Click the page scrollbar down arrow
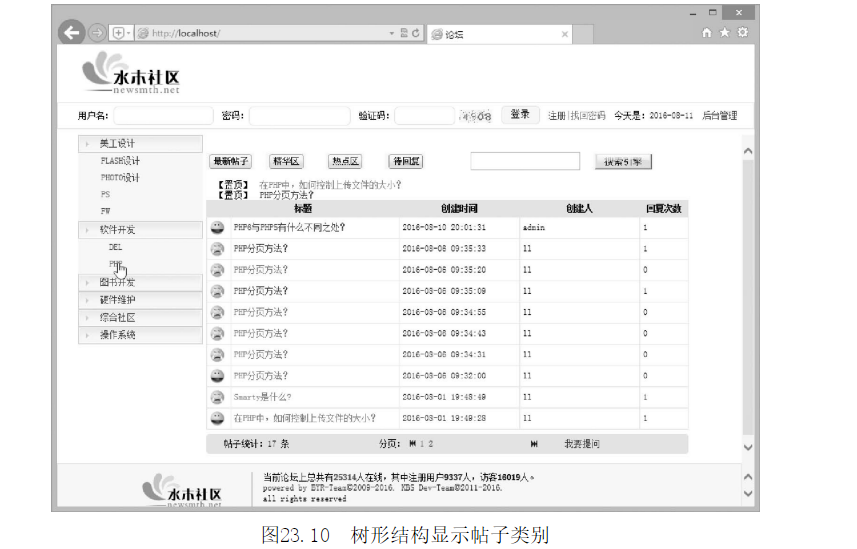 747,447
